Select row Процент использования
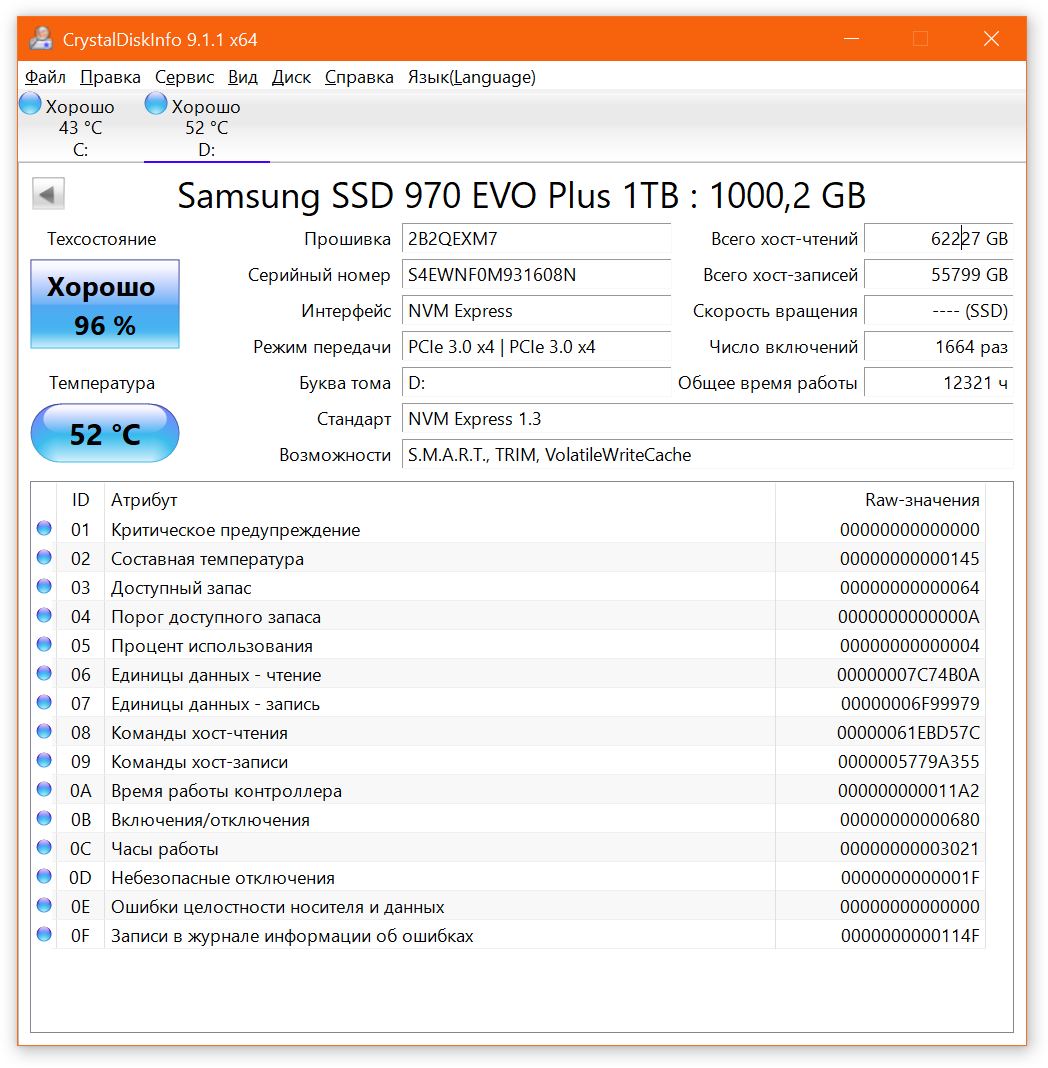This screenshot has height=1068, width=1048. [509, 645]
